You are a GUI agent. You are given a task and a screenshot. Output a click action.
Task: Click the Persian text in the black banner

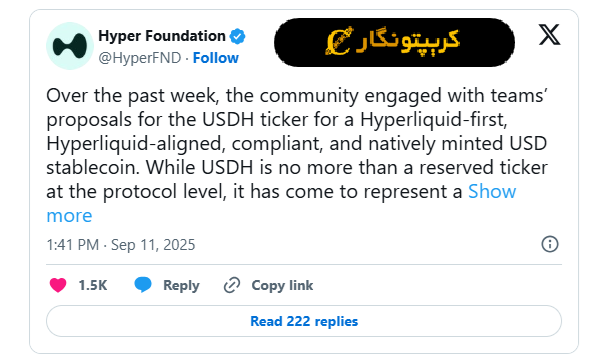click(x=408, y=40)
